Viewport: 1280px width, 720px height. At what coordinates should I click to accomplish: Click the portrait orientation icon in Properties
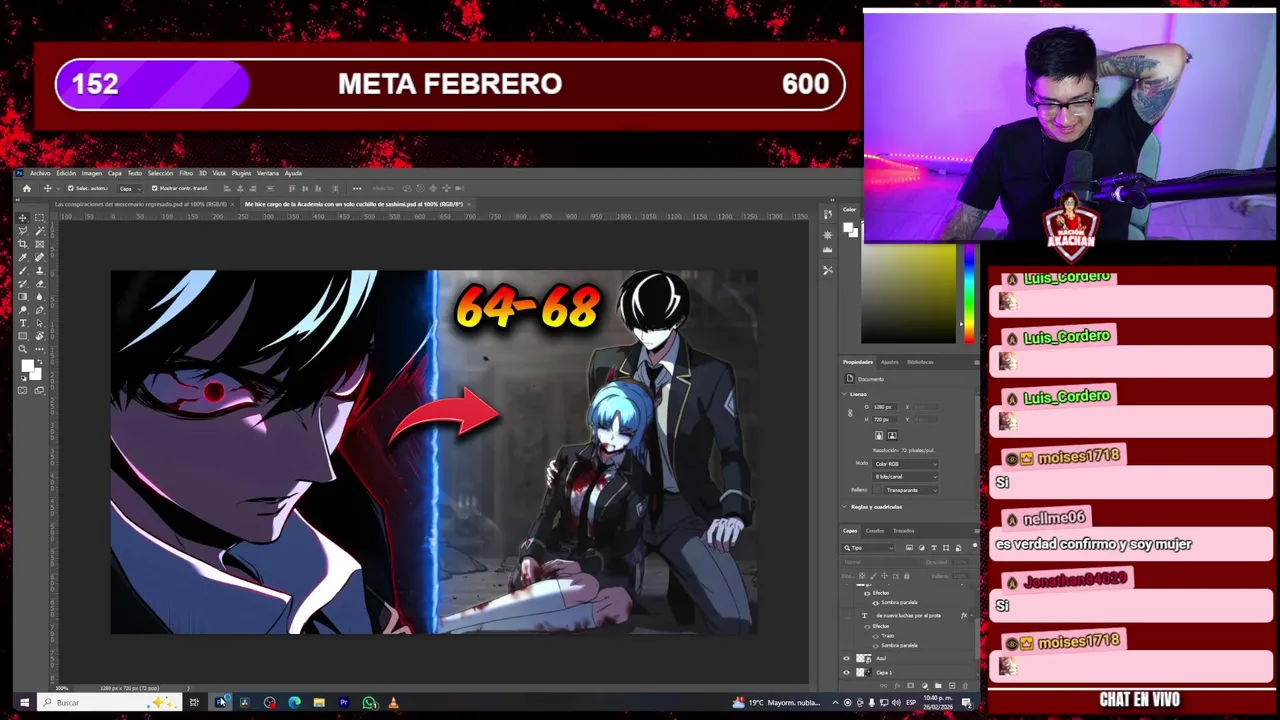pos(879,435)
